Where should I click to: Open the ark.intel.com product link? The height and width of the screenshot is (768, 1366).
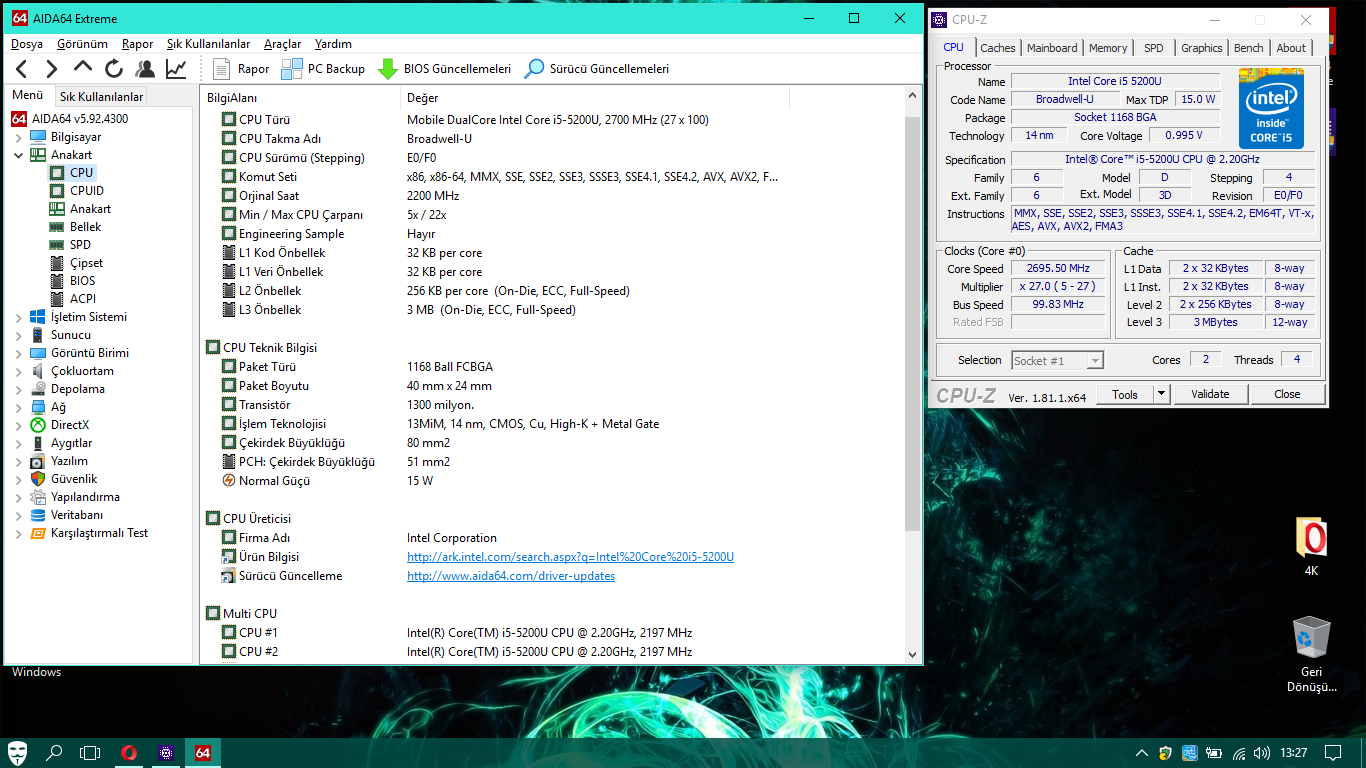[570, 557]
